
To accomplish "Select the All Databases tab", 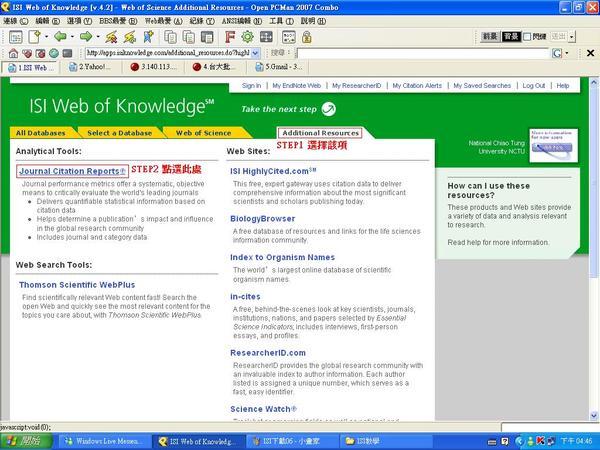I will [x=41, y=133].
